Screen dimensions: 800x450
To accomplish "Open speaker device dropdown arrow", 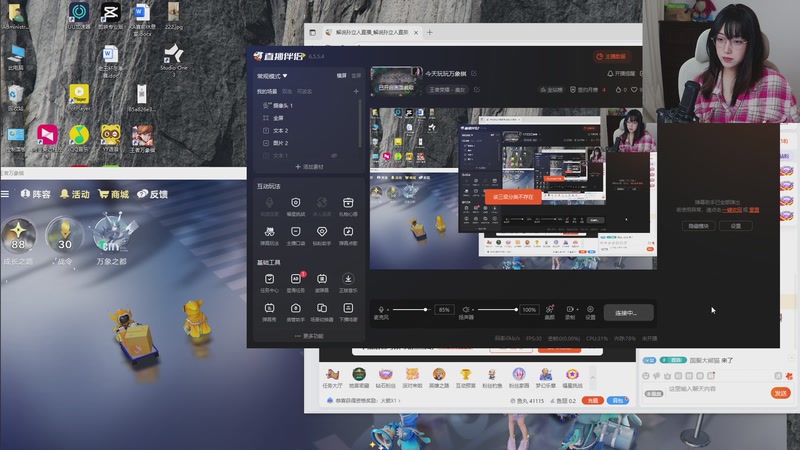I will [x=473, y=310].
